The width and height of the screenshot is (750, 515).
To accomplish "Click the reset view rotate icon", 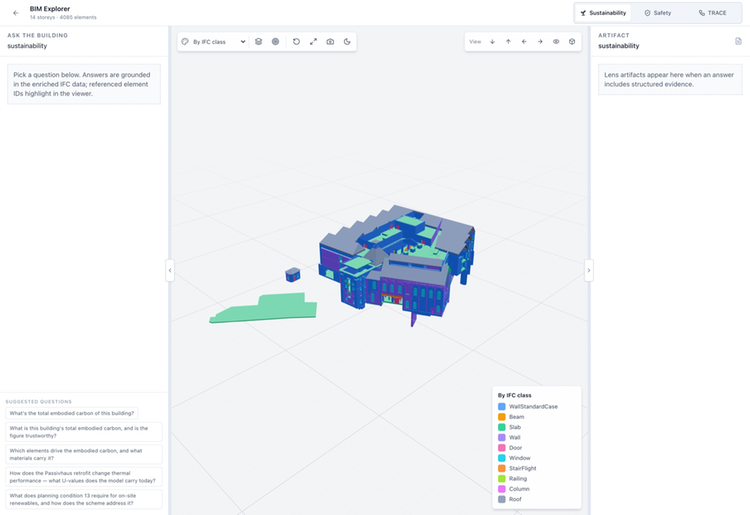I will 297,42.
